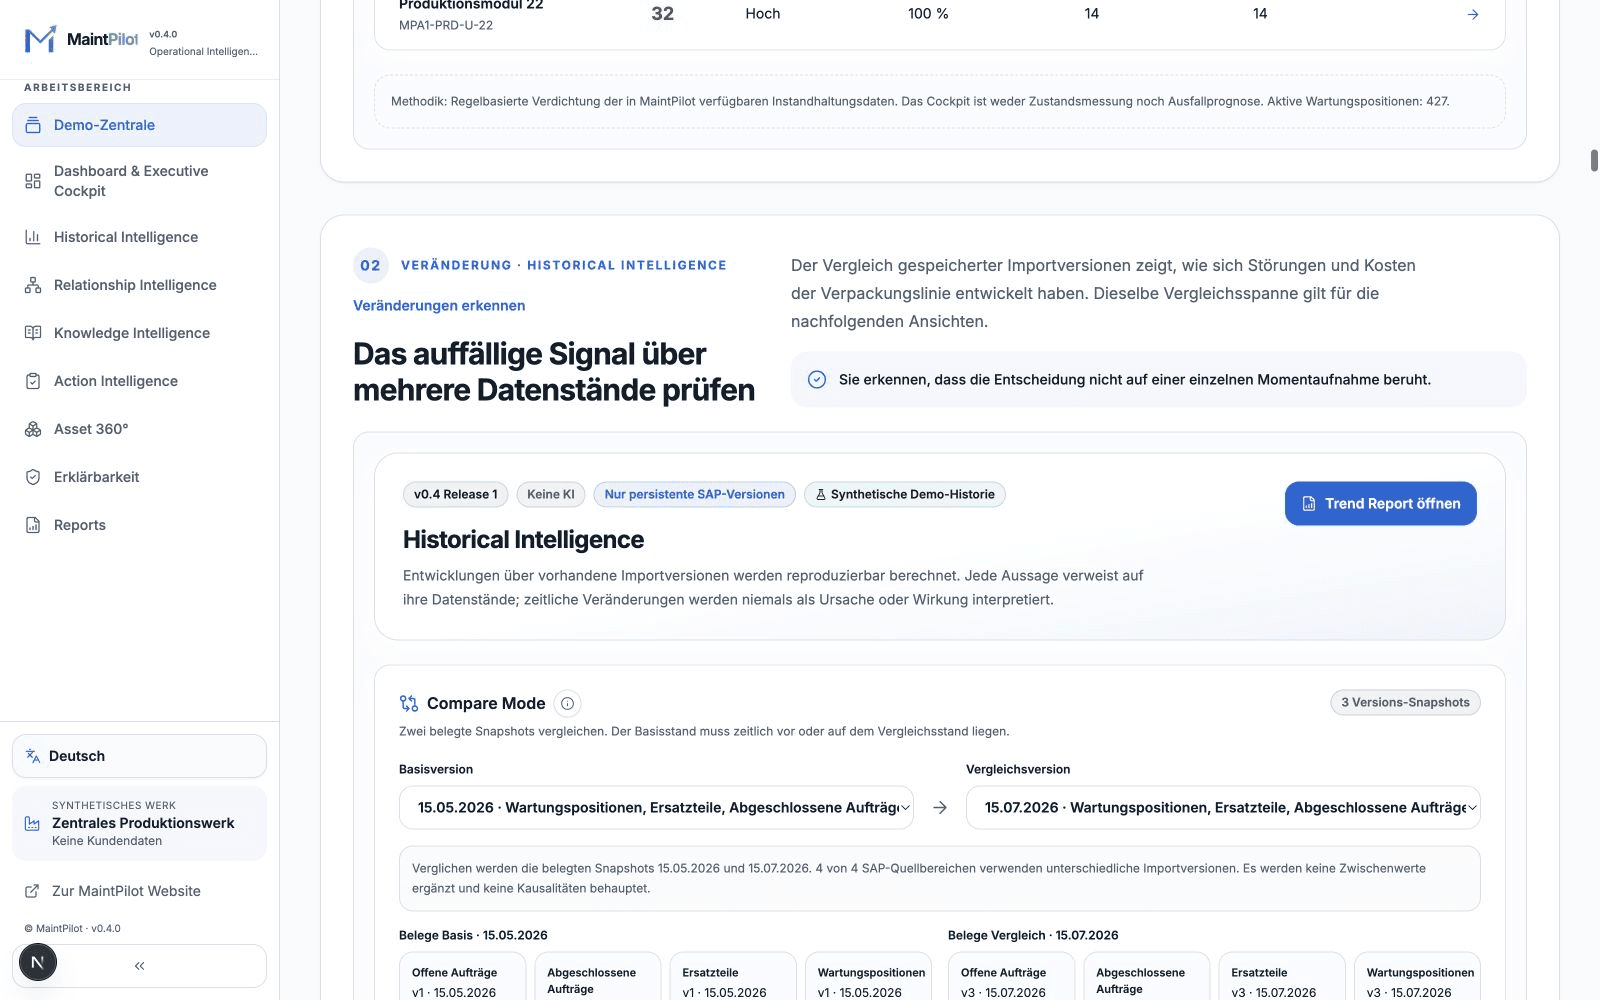Viewport: 1600px width, 1000px height.
Task: Open Produktionsmodul 22 row arrow
Action: coord(1472,14)
